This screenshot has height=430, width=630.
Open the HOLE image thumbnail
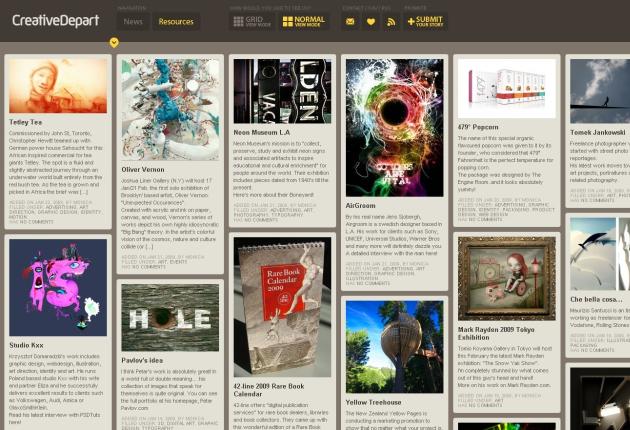tap(170, 317)
